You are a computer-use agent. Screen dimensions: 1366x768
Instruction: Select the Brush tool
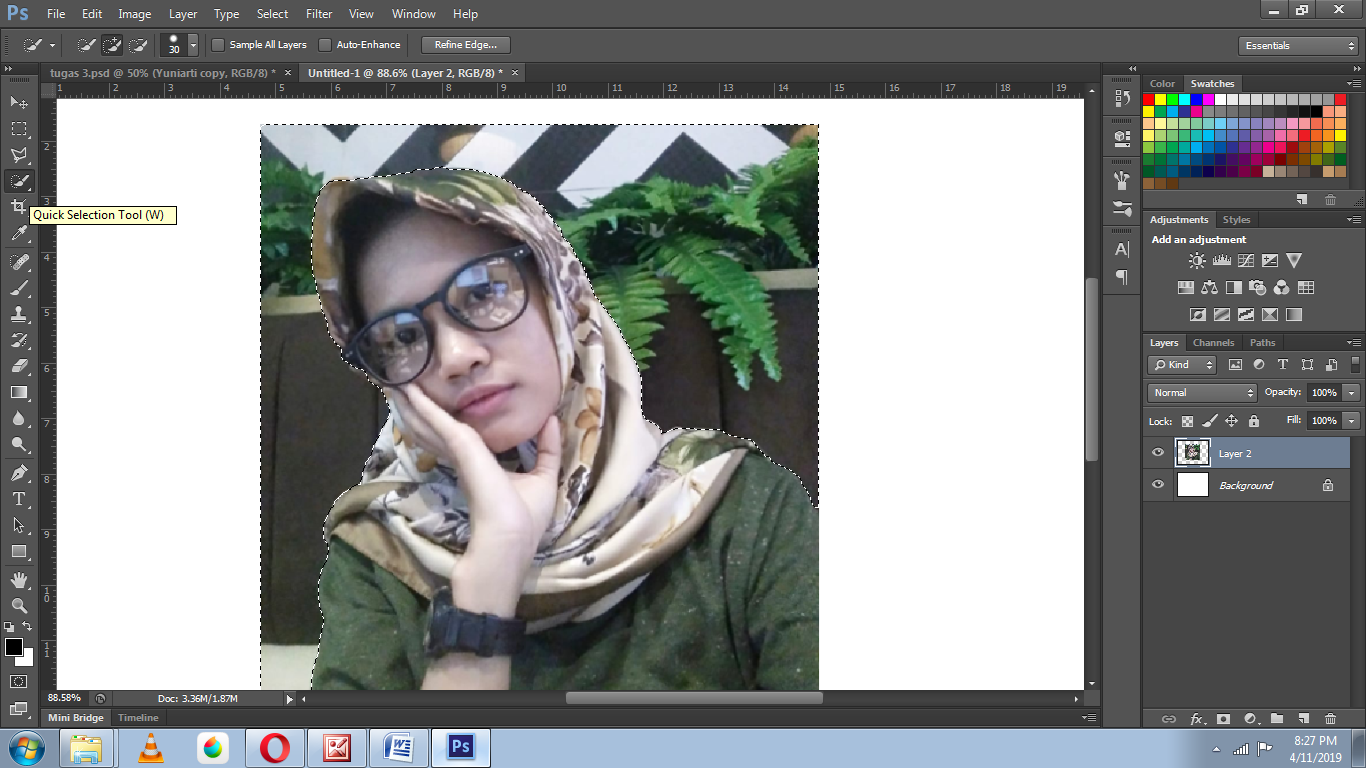coord(18,287)
